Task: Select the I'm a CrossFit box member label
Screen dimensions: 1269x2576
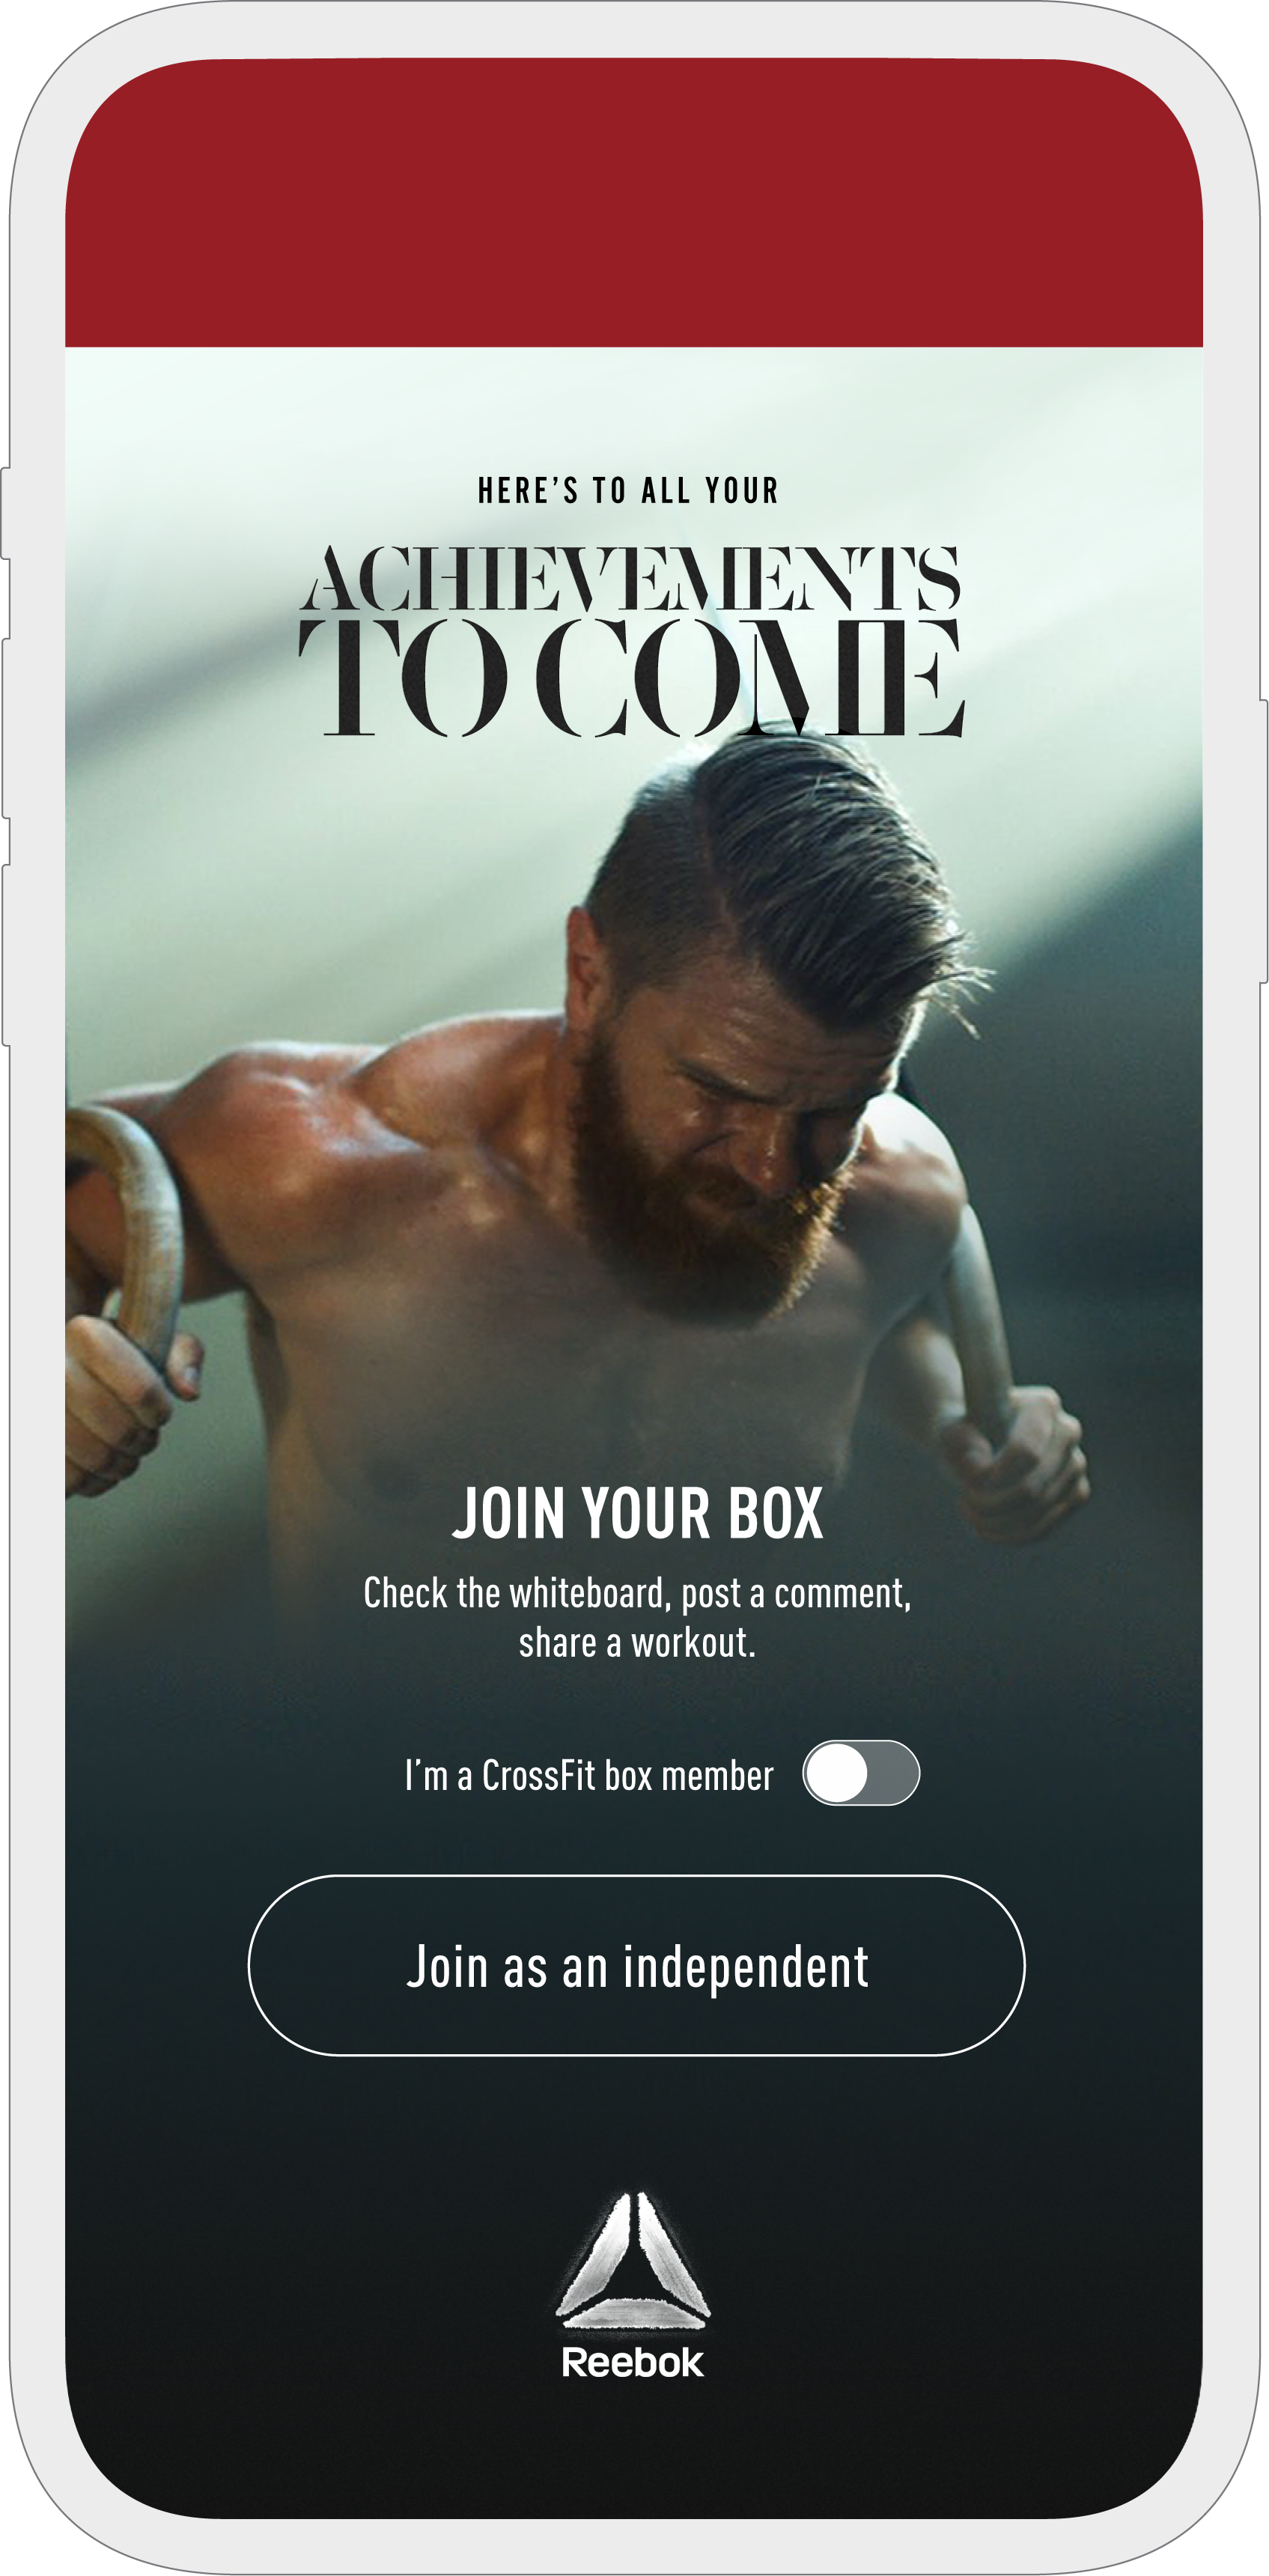Action: click(x=589, y=1775)
